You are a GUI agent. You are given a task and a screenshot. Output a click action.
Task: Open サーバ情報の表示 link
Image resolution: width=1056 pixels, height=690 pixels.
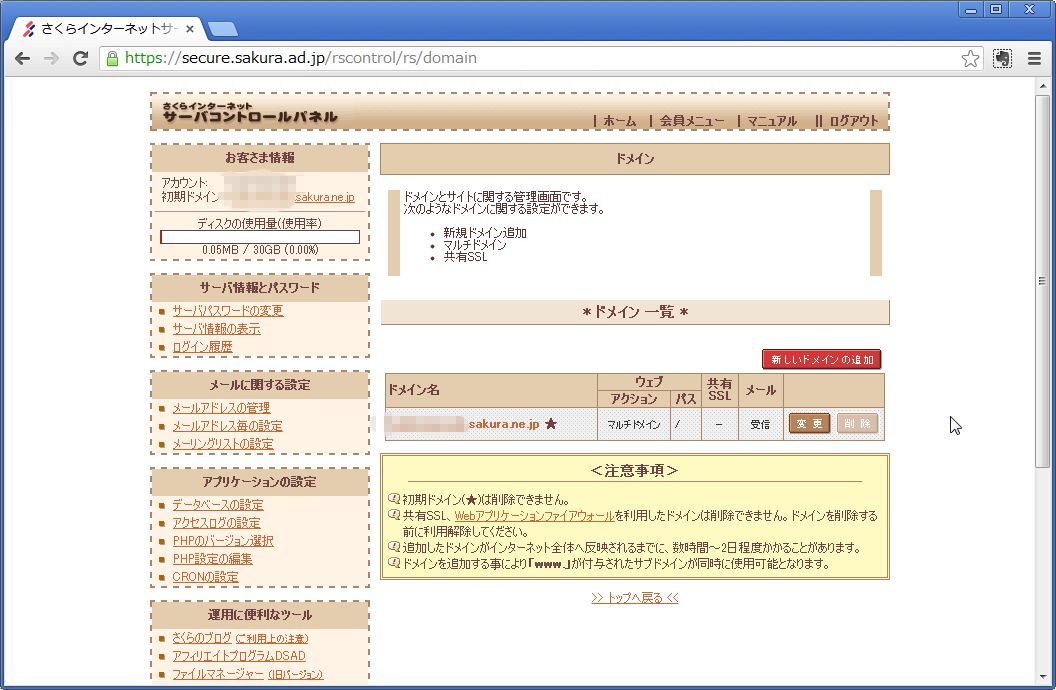pos(216,329)
